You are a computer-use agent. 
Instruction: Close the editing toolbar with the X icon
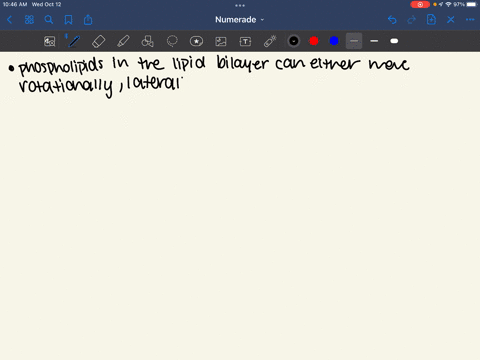(x=451, y=20)
